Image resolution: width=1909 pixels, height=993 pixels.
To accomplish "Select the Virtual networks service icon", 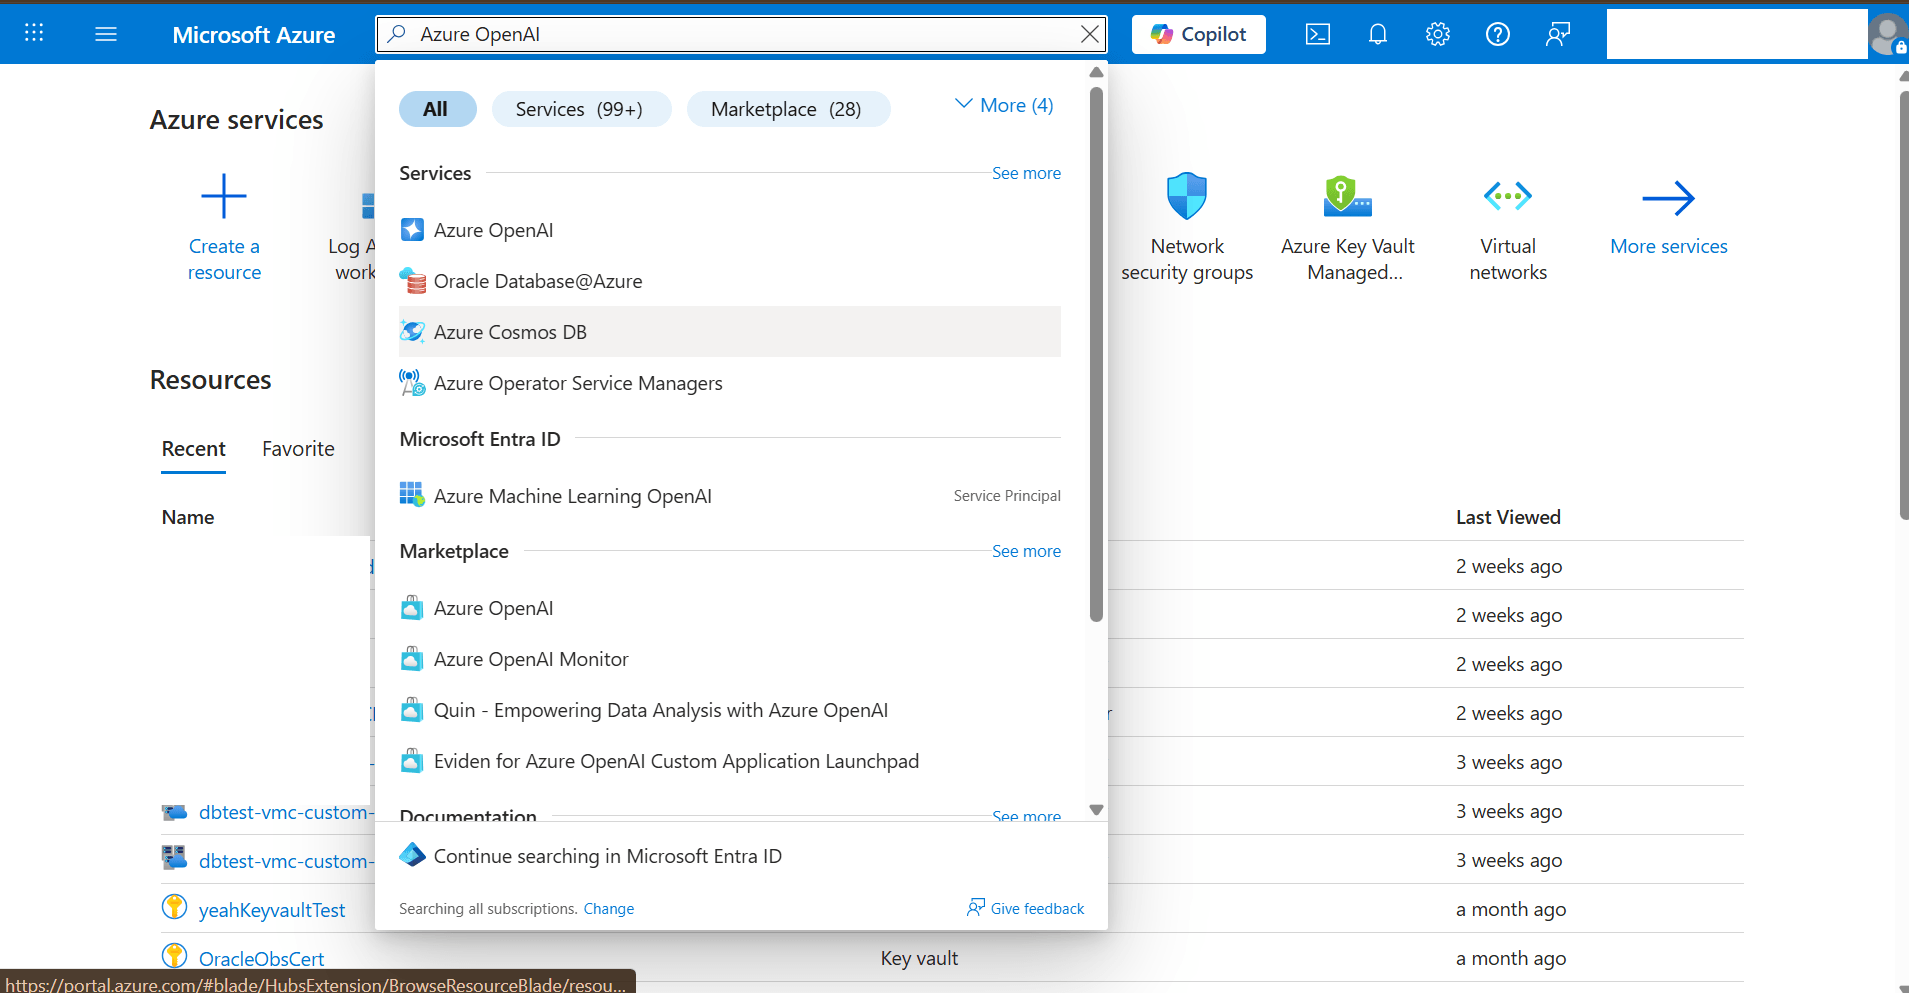I will click(x=1507, y=196).
